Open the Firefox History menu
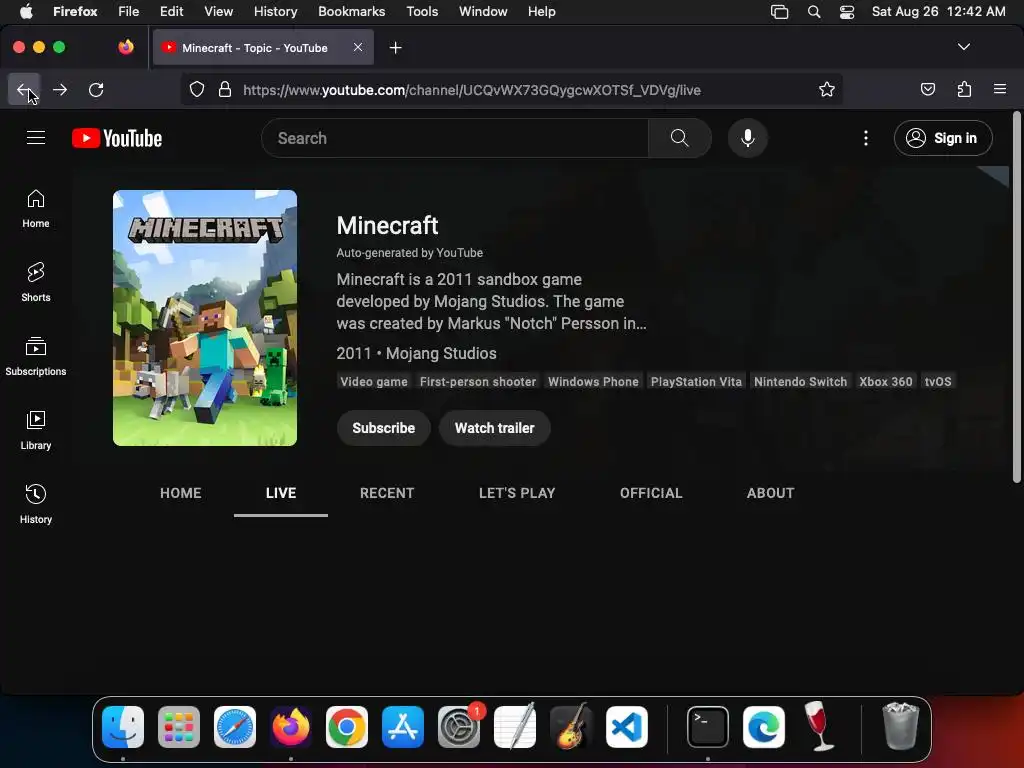 [x=275, y=11]
